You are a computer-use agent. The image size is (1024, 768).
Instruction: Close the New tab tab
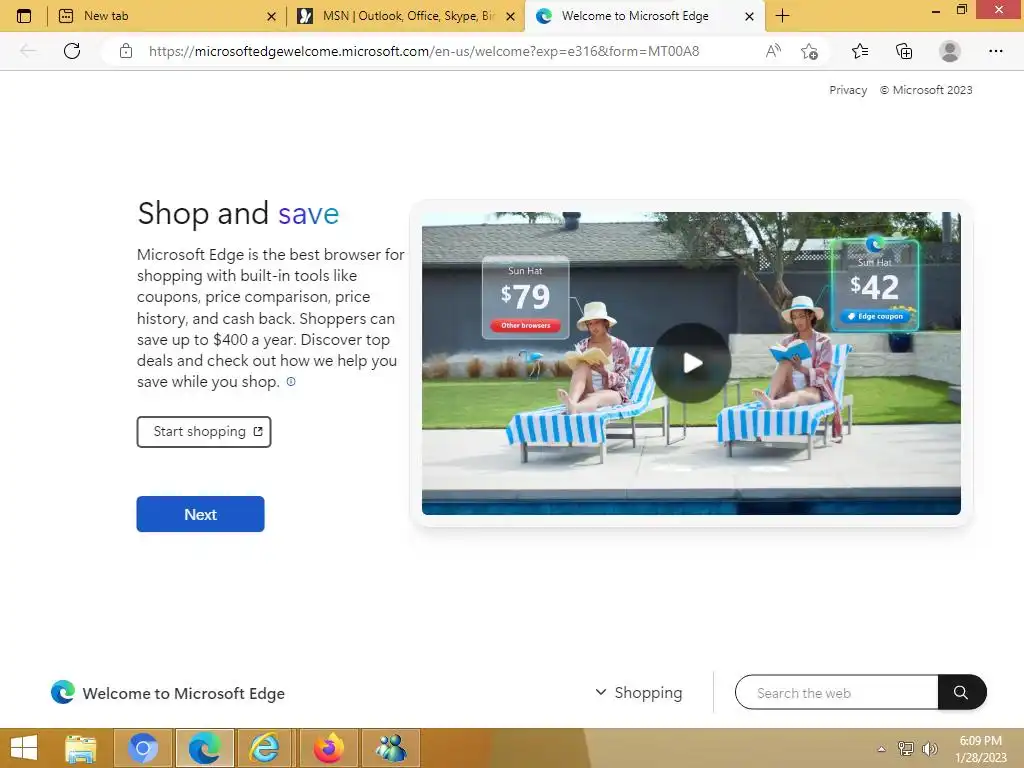tap(272, 16)
